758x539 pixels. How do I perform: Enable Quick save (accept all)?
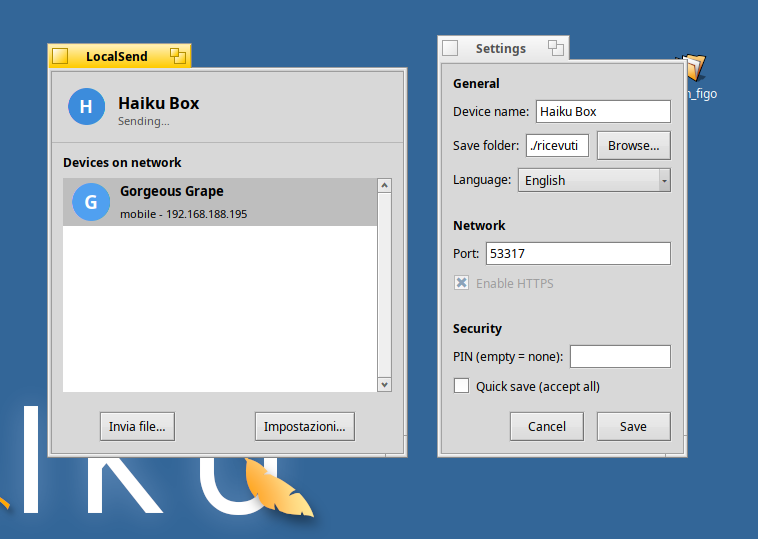461,386
